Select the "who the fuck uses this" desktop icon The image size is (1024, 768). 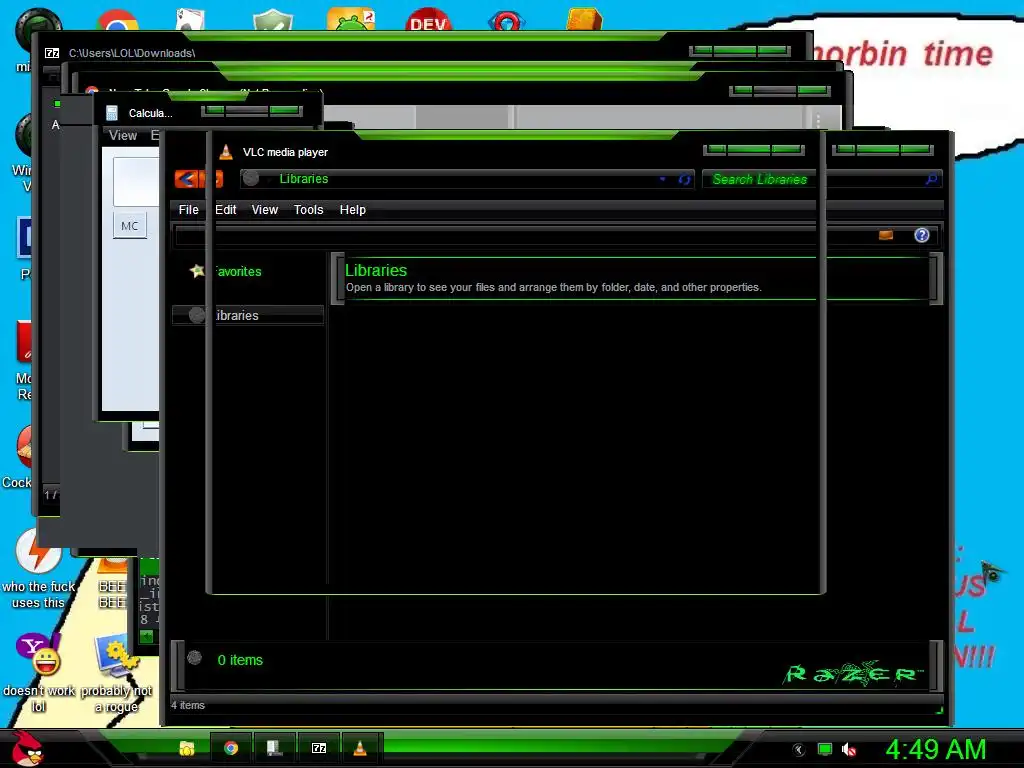click(x=38, y=568)
